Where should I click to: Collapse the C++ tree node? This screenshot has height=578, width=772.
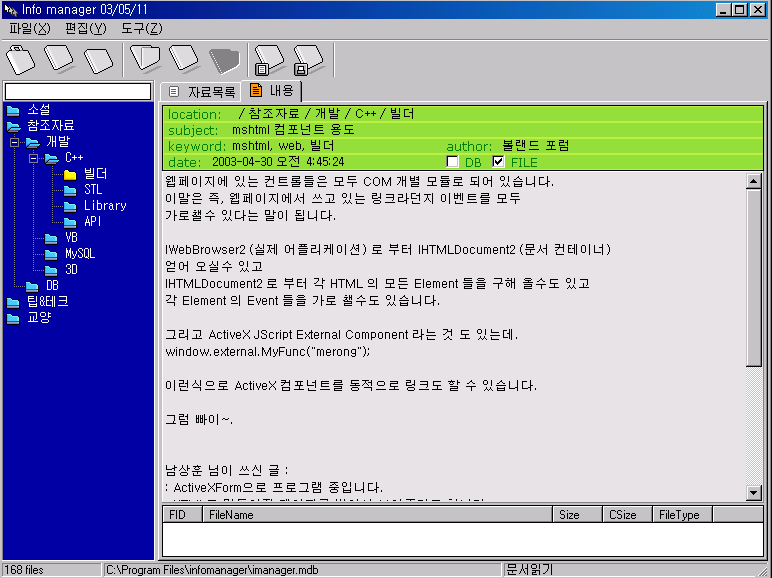coord(32,158)
